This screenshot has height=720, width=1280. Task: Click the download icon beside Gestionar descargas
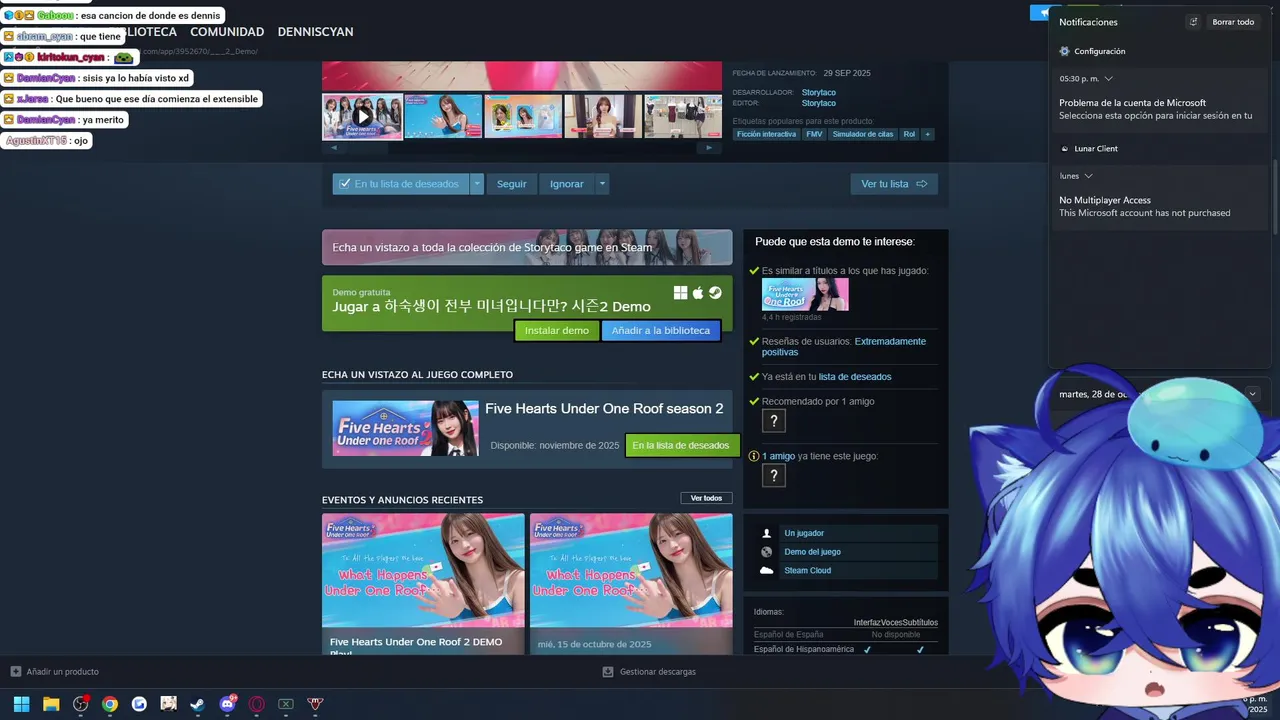pyautogui.click(x=608, y=672)
